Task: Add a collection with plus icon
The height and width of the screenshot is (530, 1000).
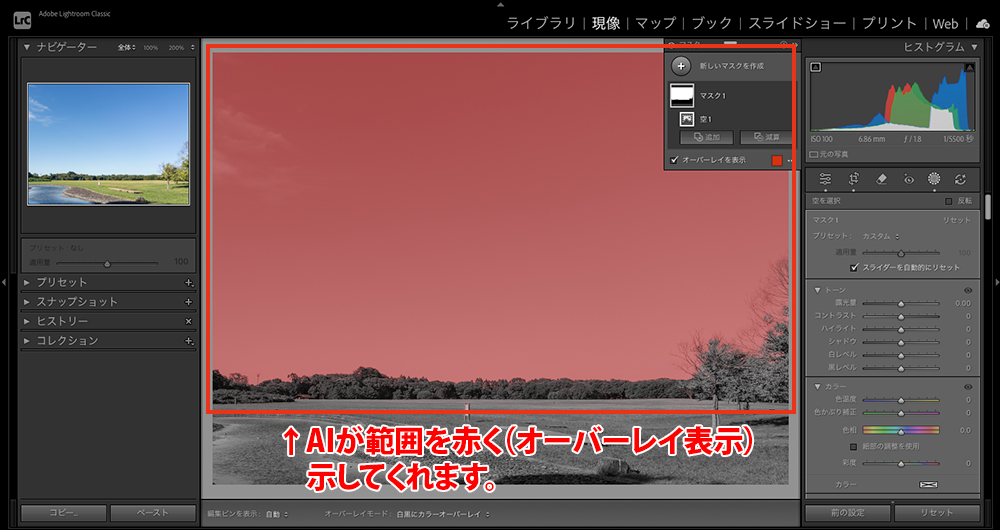Action: [x=189, y=341]
